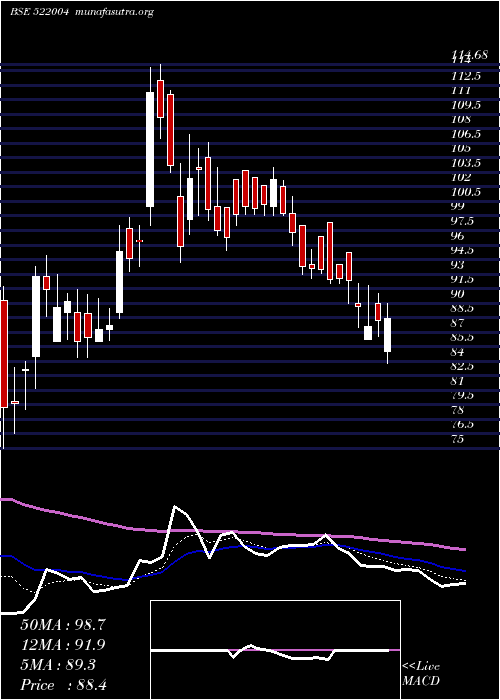This screenshot has width=500, height=700.
Task: Click the 100.5 price axis label
Action: [x=466, y=192]
